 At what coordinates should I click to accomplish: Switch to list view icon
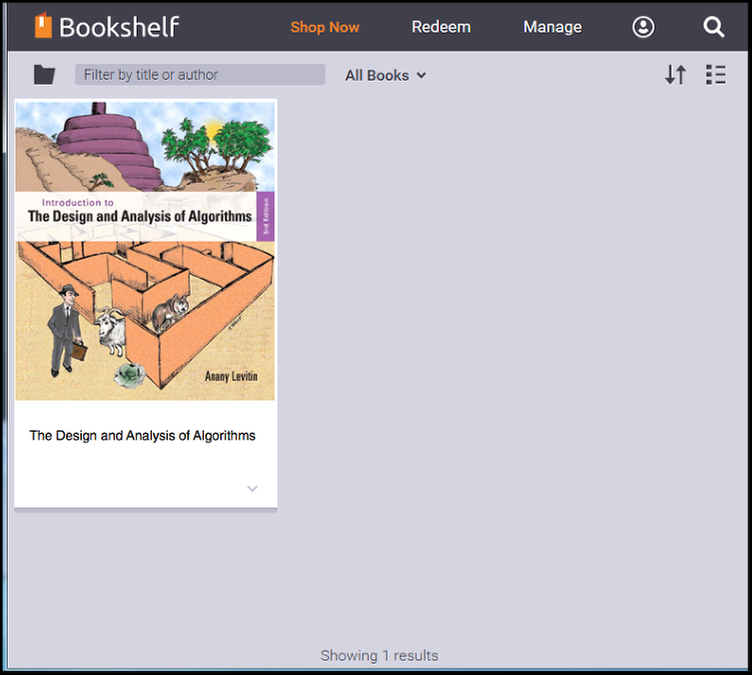point(716,75)
